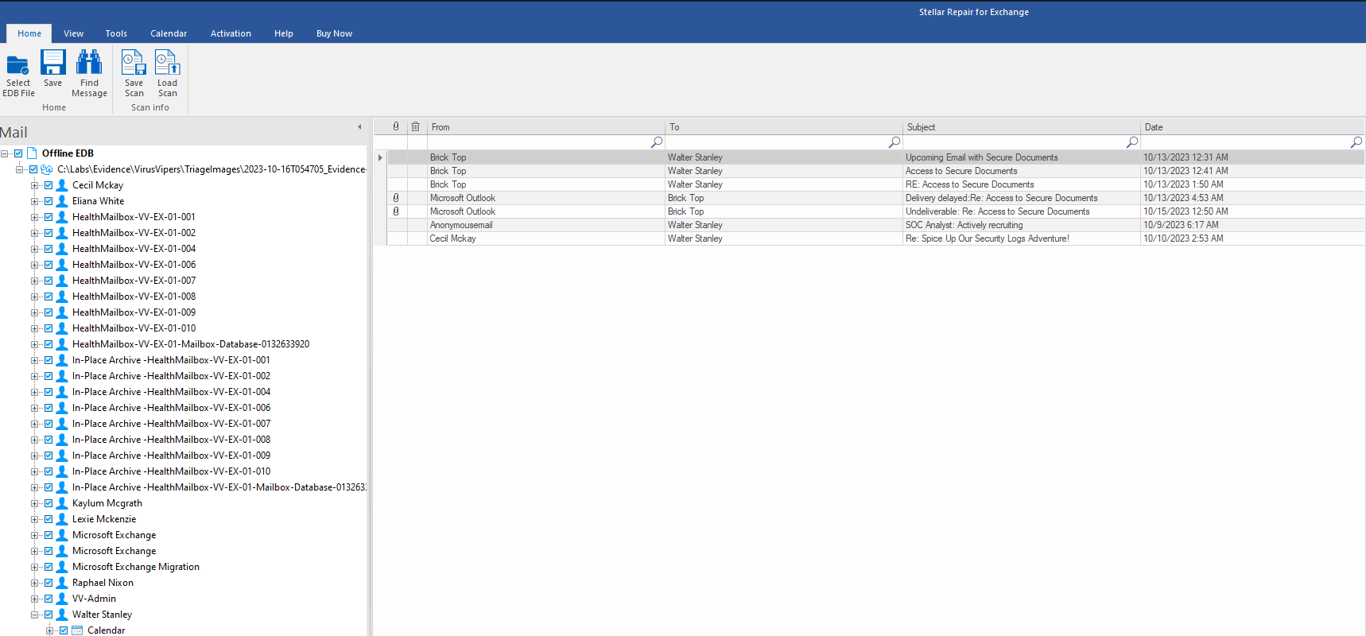Click VV-Admin mailbox user icon
The image size is (1366, 636).
pos(62,598)
